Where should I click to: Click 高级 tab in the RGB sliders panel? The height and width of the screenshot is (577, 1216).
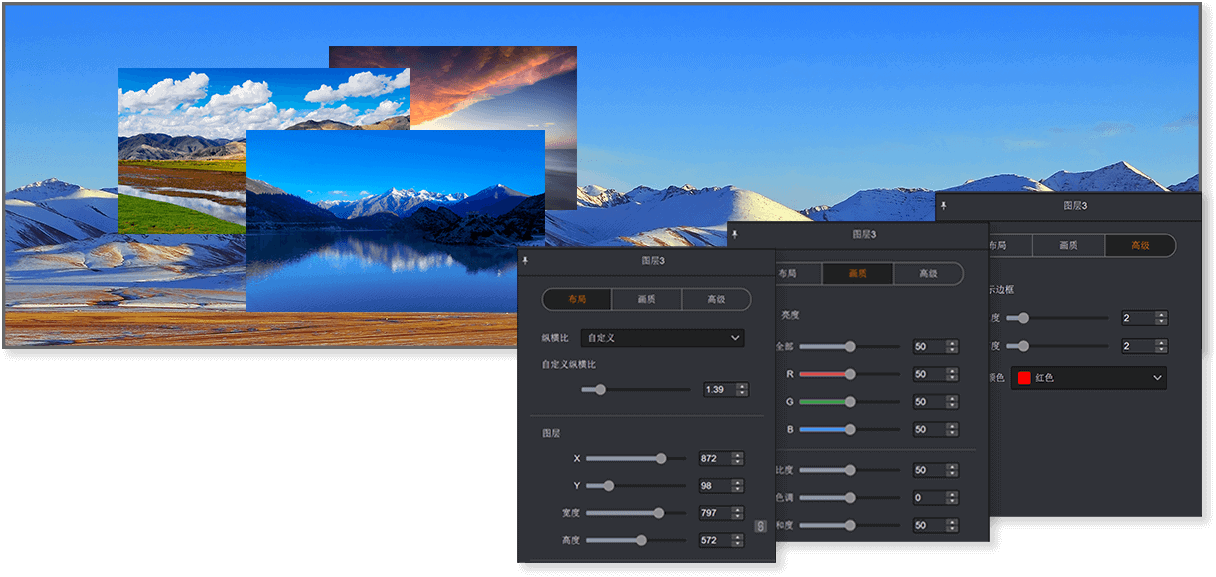tap(928, 273)
